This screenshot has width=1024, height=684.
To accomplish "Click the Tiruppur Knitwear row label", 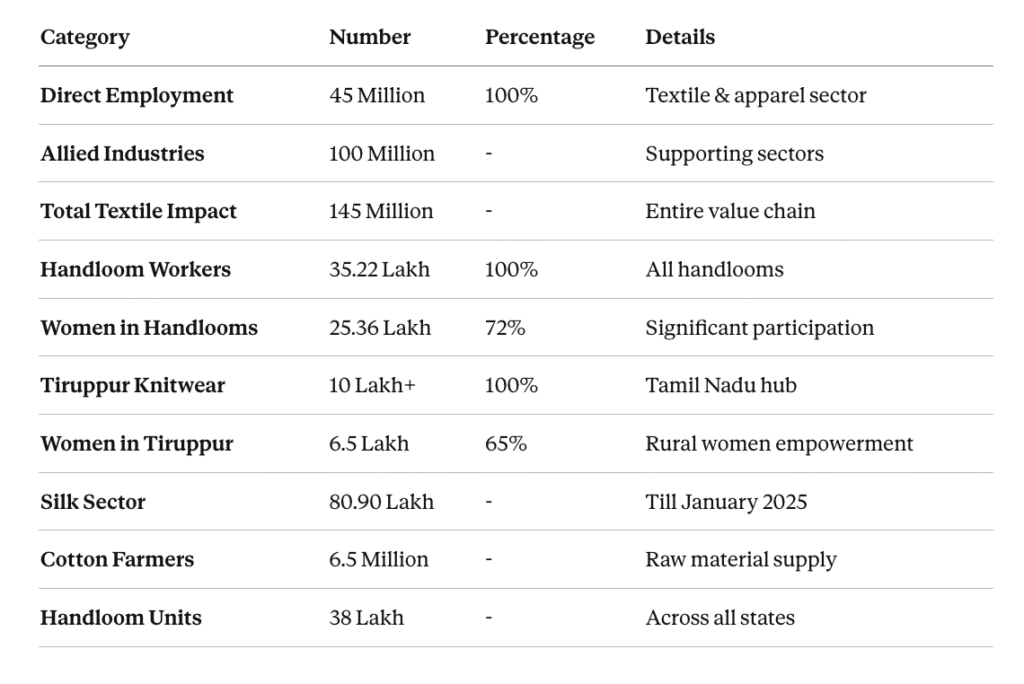I will tap(133, 386).
